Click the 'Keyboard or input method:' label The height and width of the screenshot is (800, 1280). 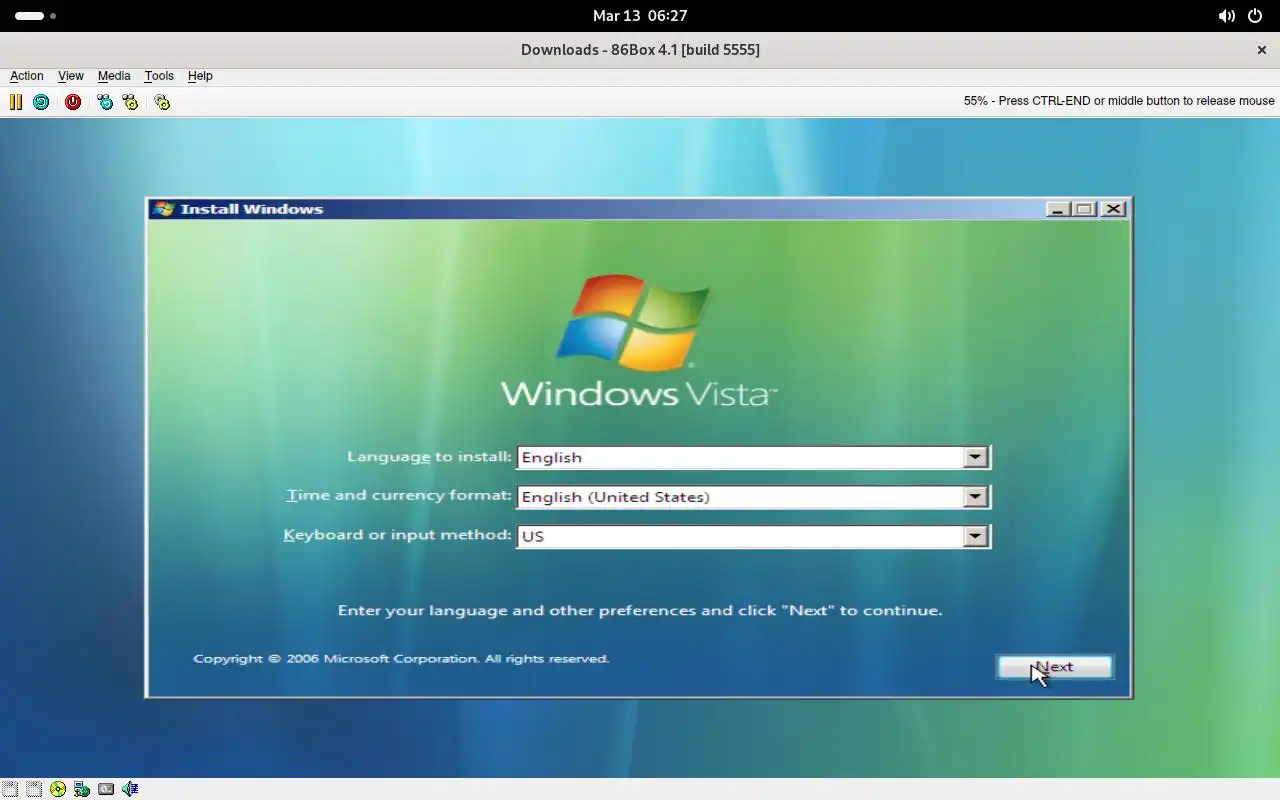(x=397, y=535)
